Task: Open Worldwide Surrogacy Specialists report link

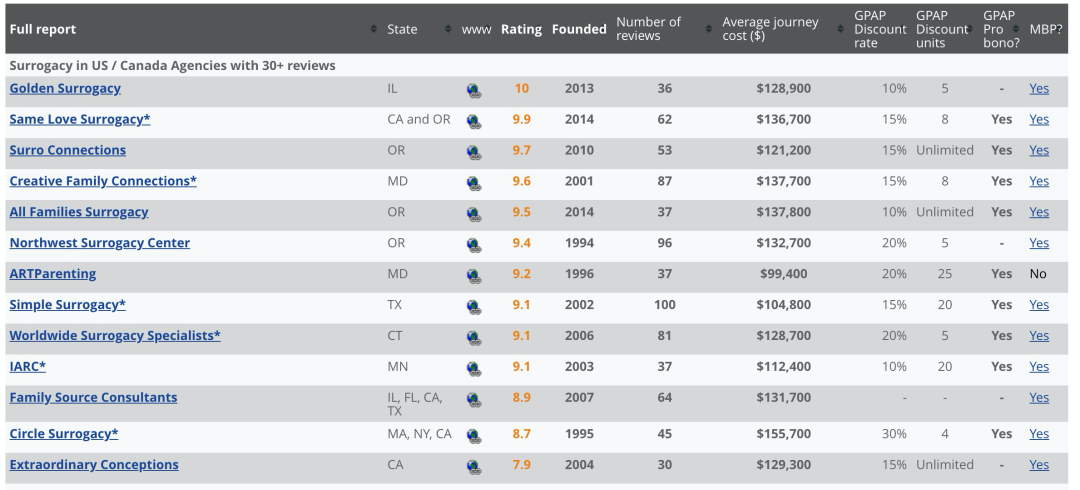Action: [115, 335]
